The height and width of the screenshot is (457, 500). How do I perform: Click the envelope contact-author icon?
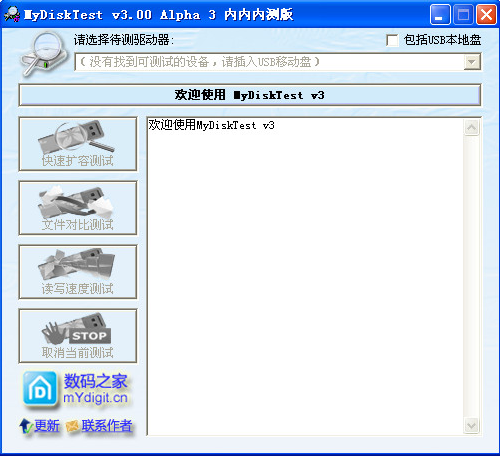[72, 426]
